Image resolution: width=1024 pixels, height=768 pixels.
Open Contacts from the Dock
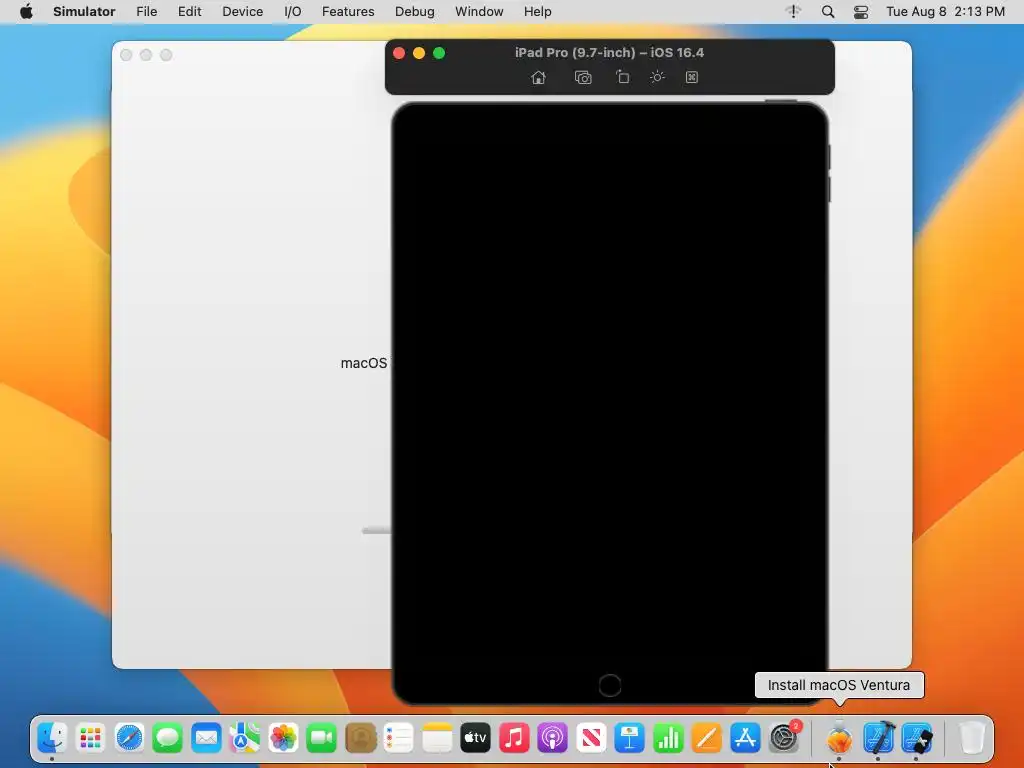pos(360,738)
